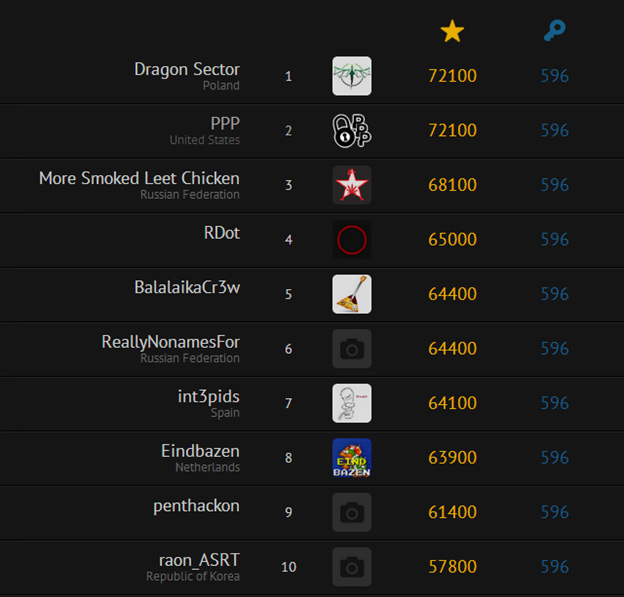624x597 pixels.
Task: Open the BalalaikaCr3w balalaika avatar
Action: (352, 294)
